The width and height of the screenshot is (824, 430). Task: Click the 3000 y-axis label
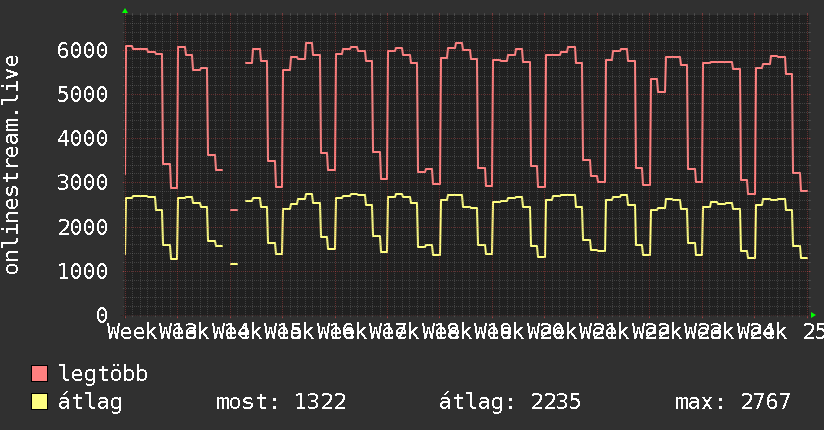point(83,183)
